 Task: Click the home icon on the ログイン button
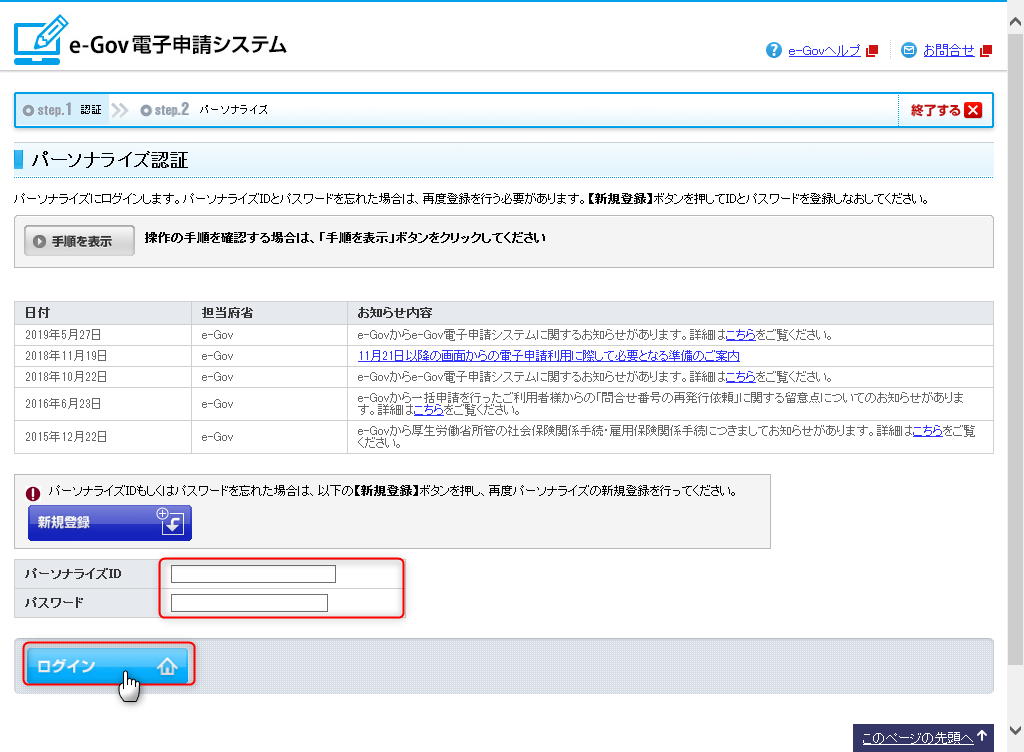pos(167,667)
